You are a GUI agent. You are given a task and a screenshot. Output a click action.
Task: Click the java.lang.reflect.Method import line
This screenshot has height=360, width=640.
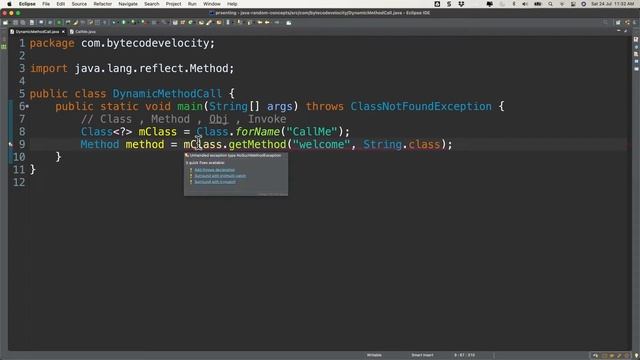[x=132, y=69]
